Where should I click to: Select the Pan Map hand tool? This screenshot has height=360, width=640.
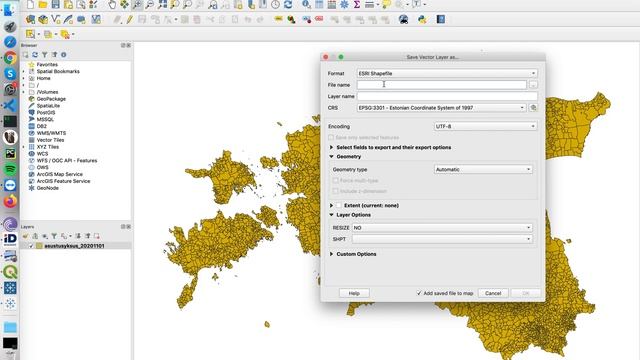coord(112,4)
